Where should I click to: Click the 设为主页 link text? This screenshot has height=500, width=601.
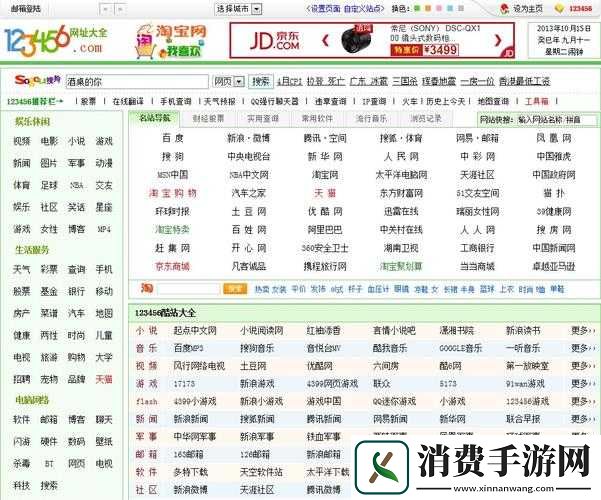528,8
